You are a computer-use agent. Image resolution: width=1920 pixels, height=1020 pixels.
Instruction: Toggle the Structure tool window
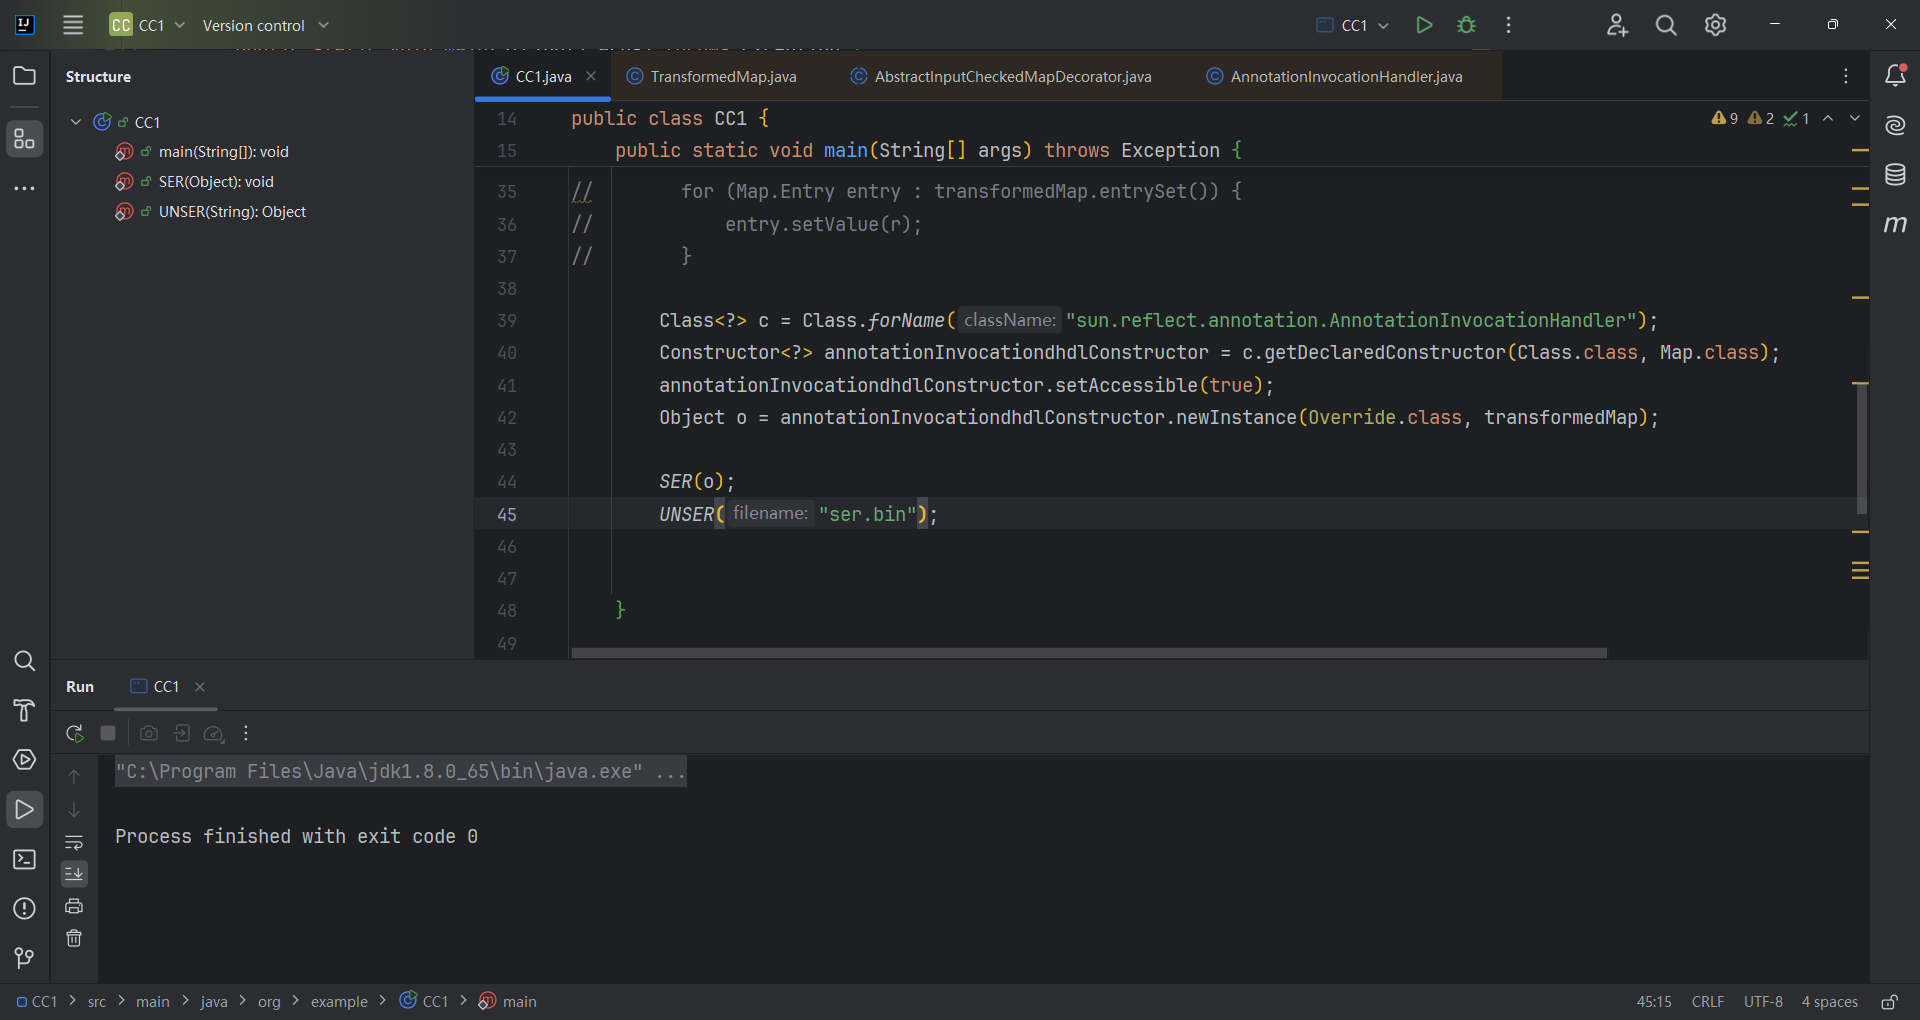click(x=24, y=139)
